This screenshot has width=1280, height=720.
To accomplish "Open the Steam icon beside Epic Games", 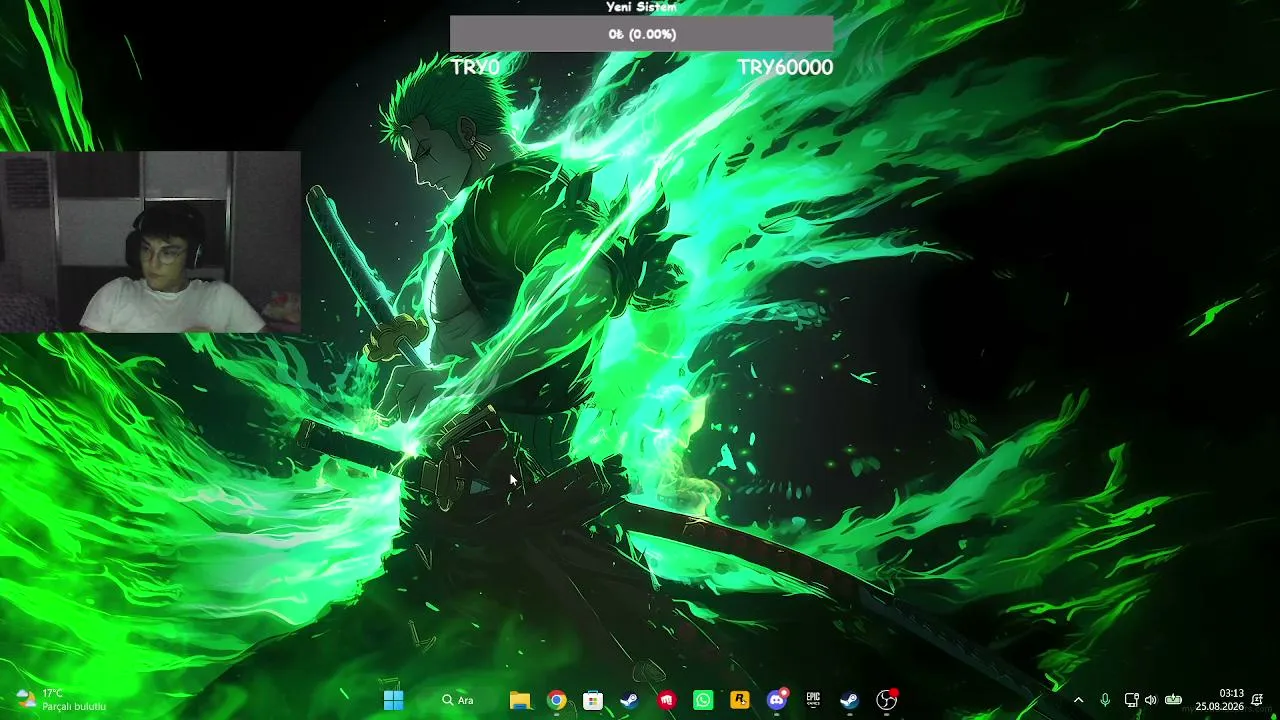I will 849,700.
